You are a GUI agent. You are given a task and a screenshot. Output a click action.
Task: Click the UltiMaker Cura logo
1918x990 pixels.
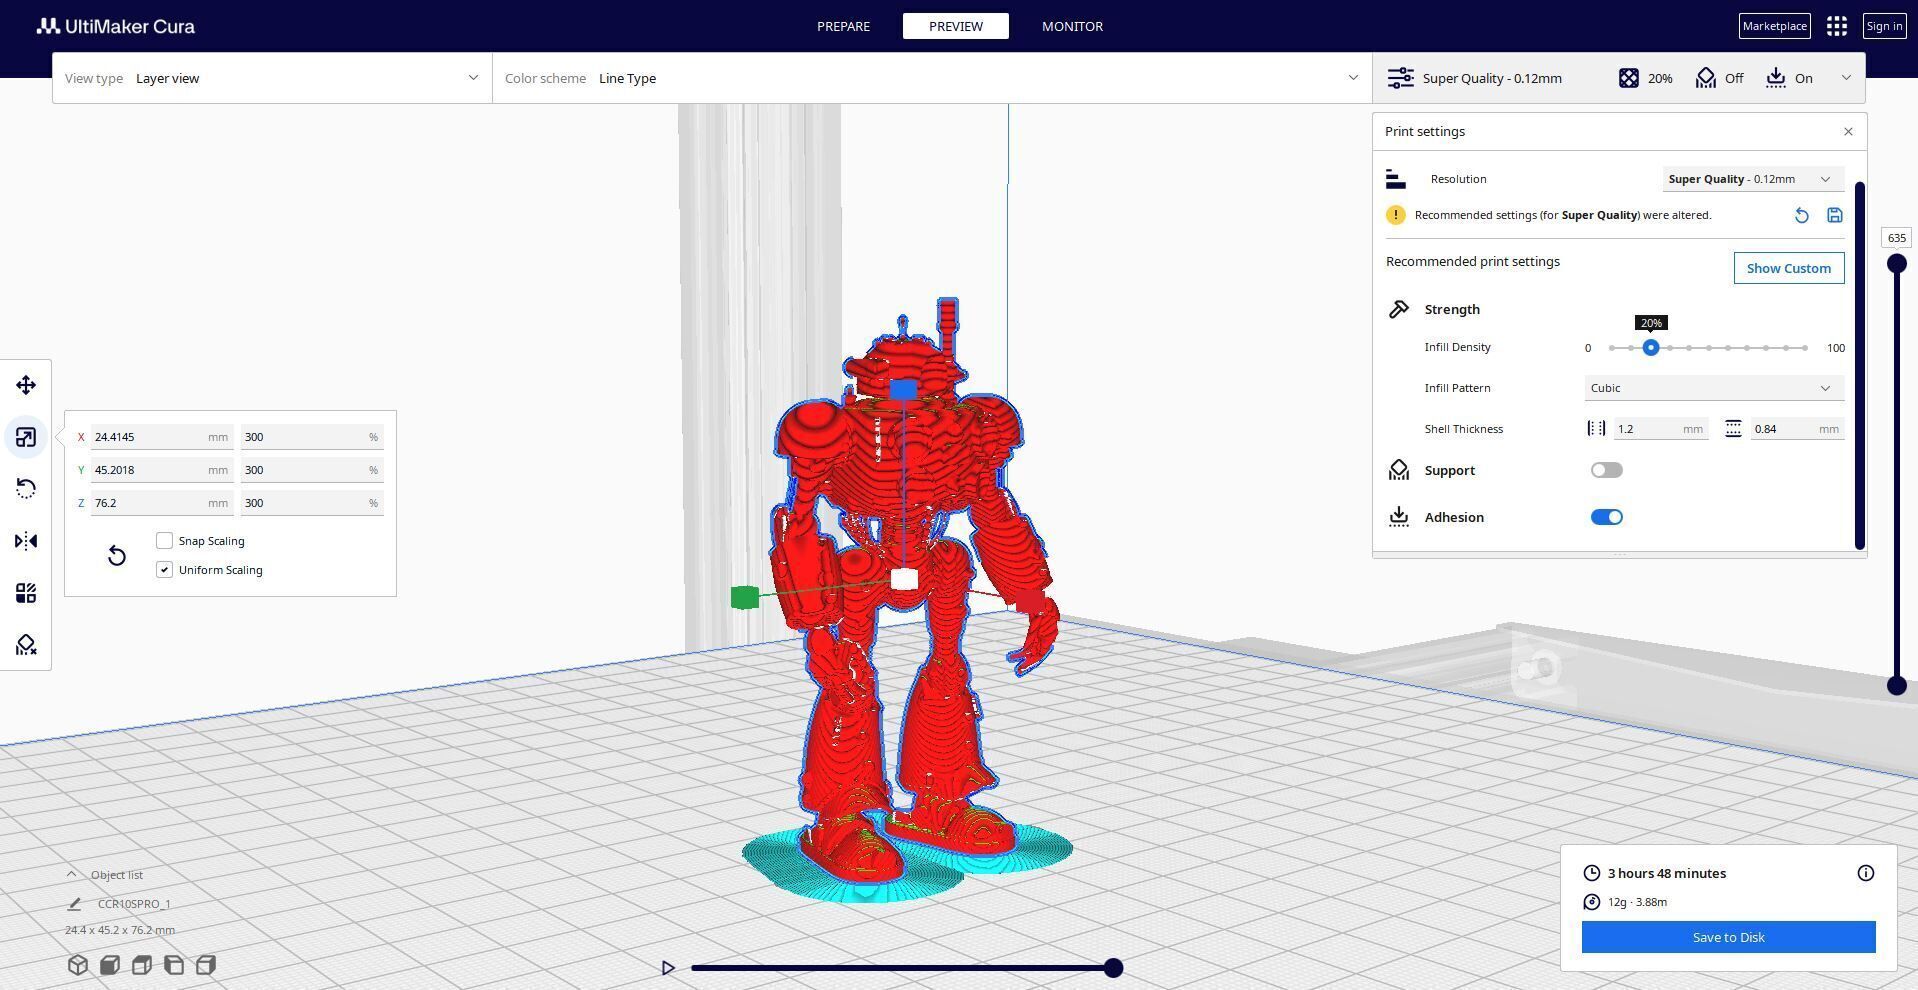[x=116, y=26]
